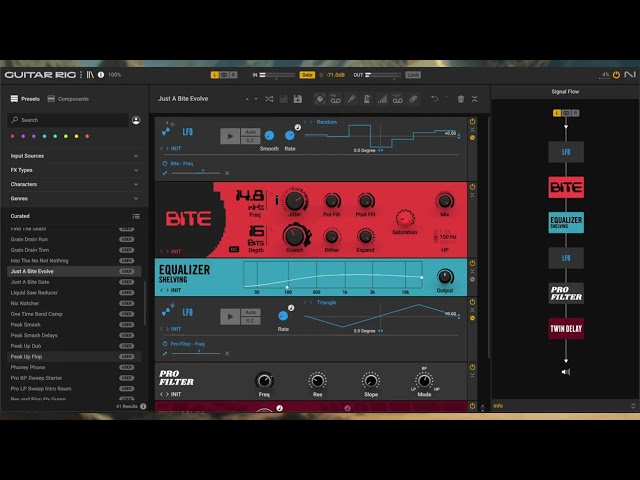This screenshot has width=640, height=480.
Task: Toggle Bite - Freq modulation assignment
Action: [x=165, y=163]
